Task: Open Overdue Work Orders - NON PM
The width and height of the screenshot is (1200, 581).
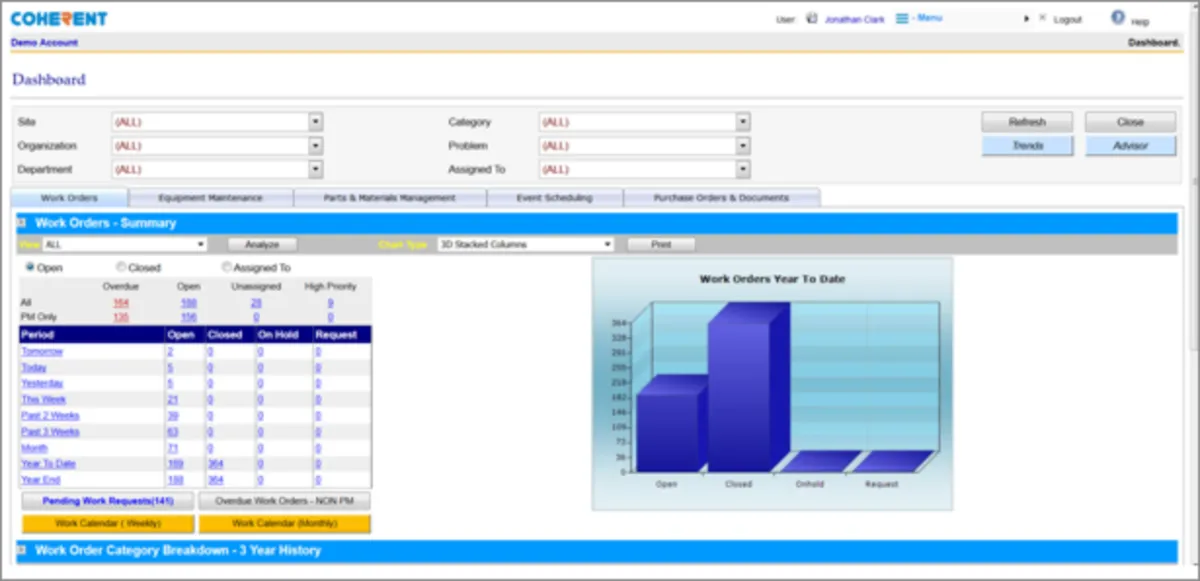Action: pos(285,500)
